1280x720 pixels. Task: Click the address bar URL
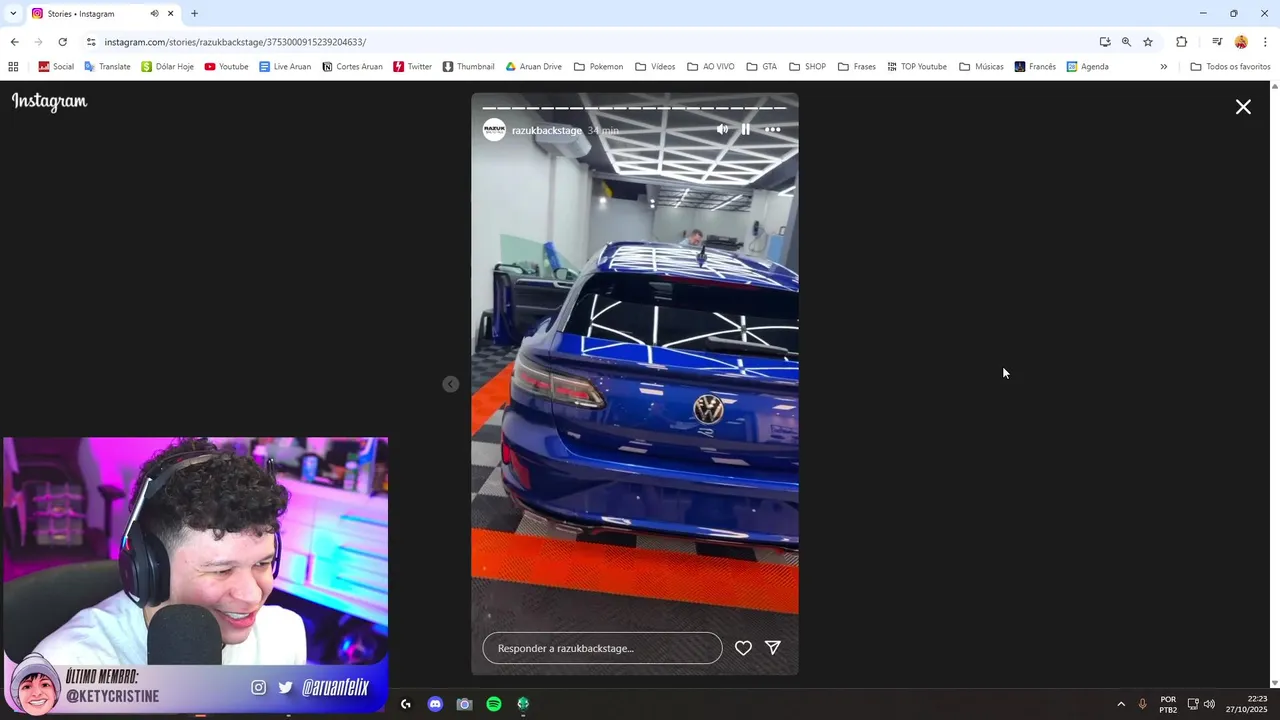tap(235, 42)
